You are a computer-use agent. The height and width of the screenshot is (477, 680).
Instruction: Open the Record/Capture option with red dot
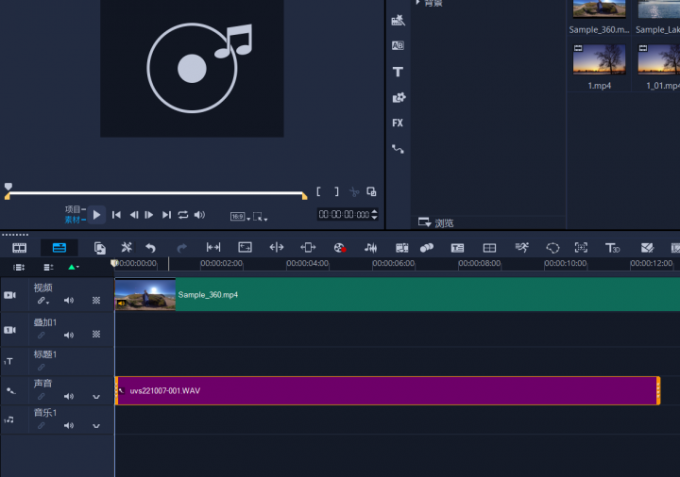pos(340,248)
